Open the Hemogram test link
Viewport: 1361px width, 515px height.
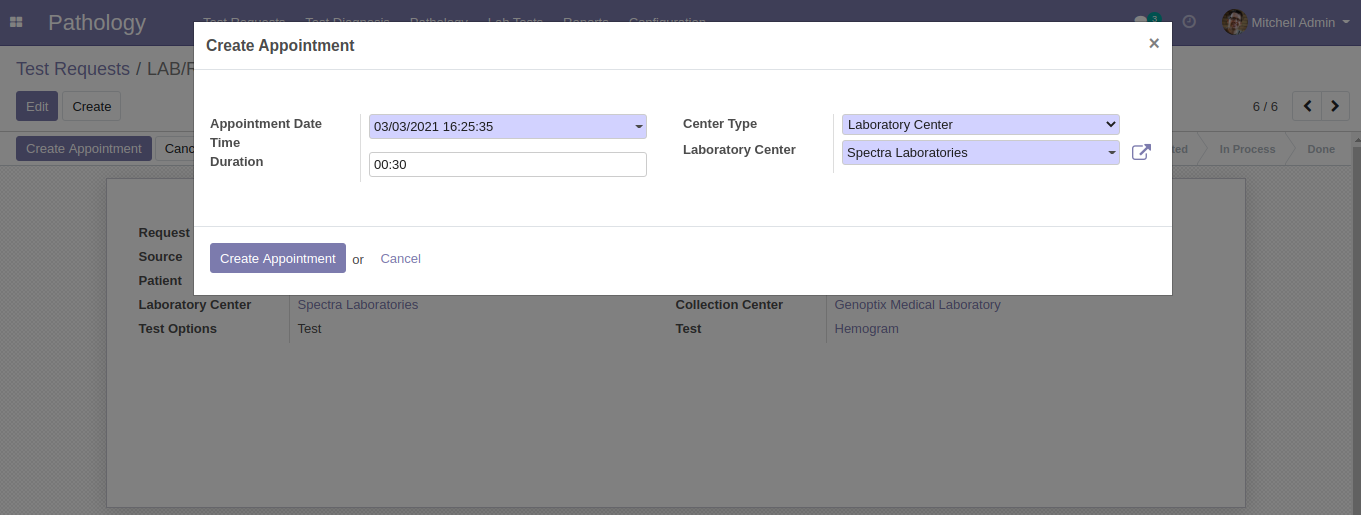(x=866, y=329)
